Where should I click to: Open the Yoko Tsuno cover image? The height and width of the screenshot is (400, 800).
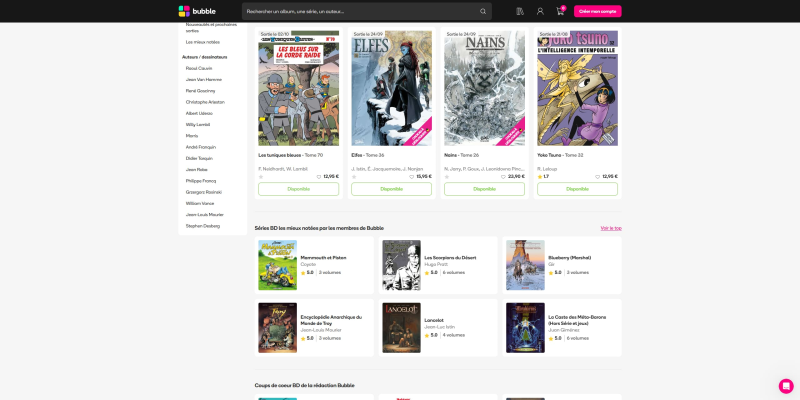click(577, 88)
